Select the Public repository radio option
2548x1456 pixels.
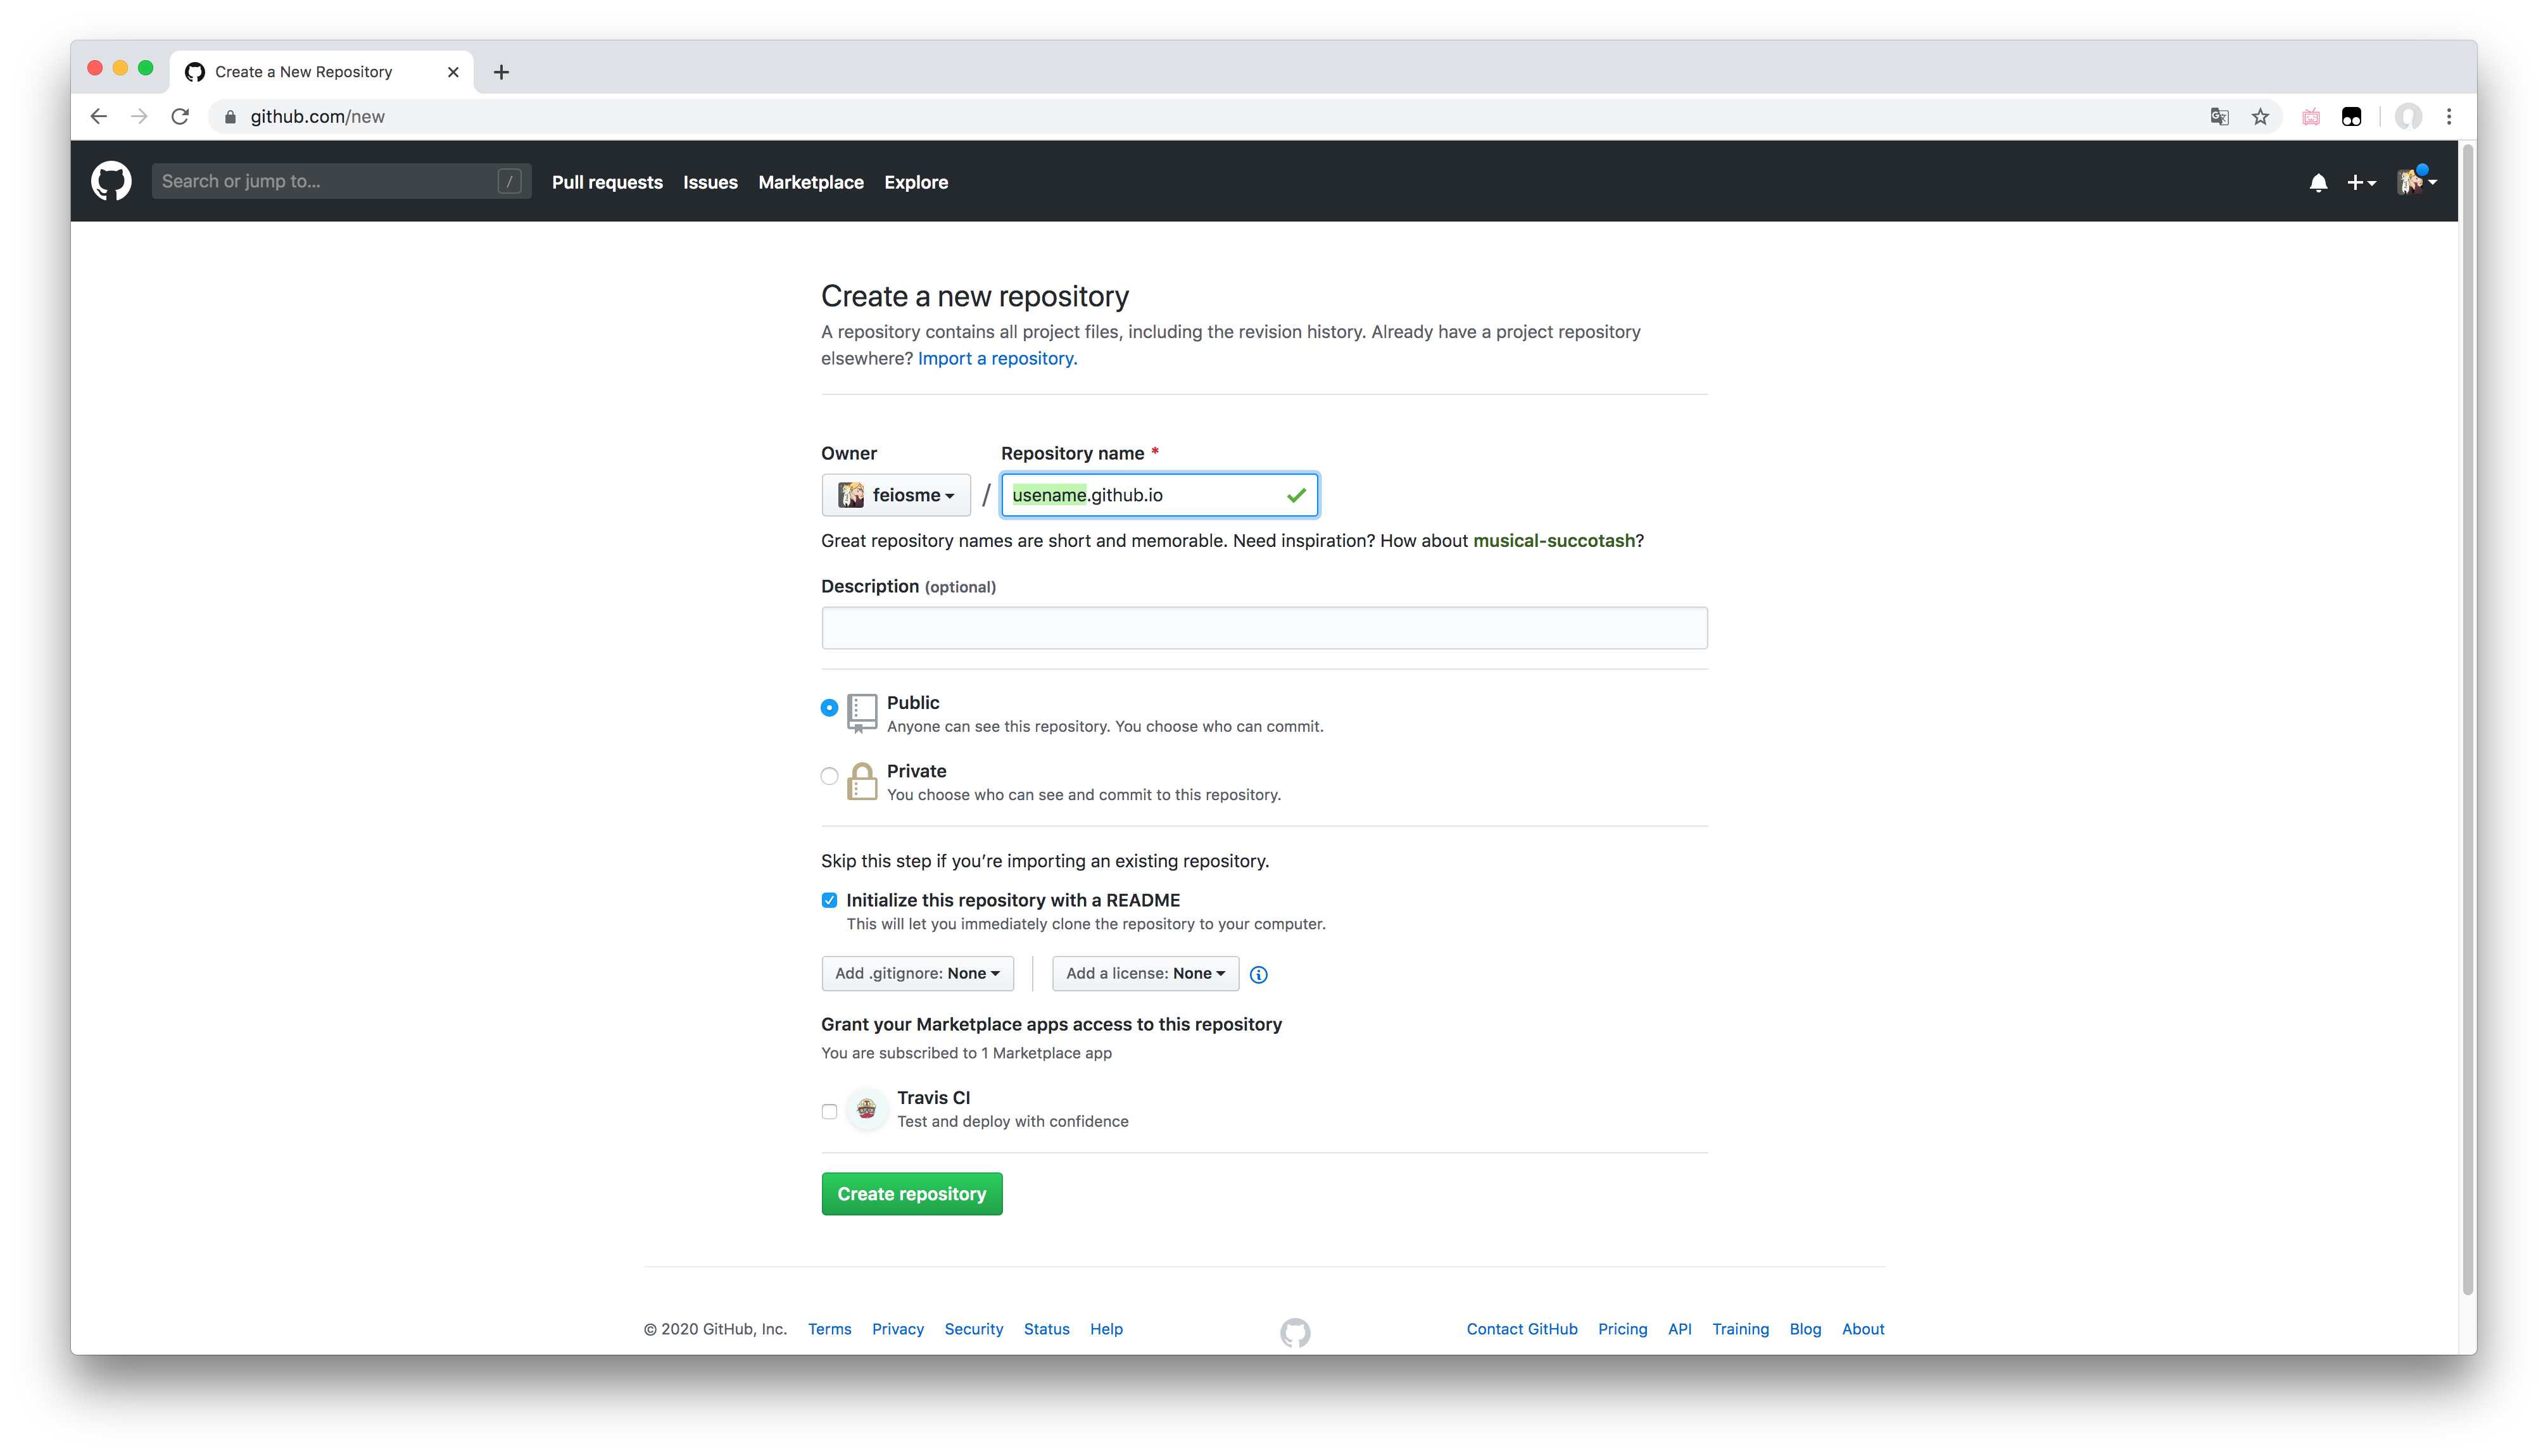(x=829, y=708)
